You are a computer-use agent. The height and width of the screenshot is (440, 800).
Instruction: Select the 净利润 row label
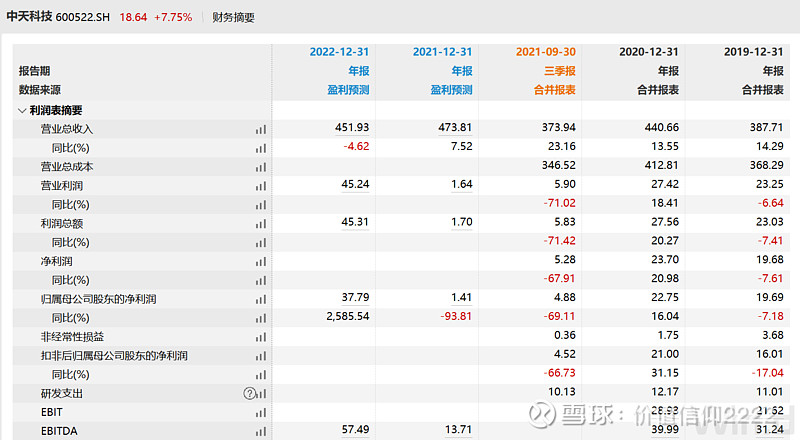pyautogui.click(x=57, y=262)
